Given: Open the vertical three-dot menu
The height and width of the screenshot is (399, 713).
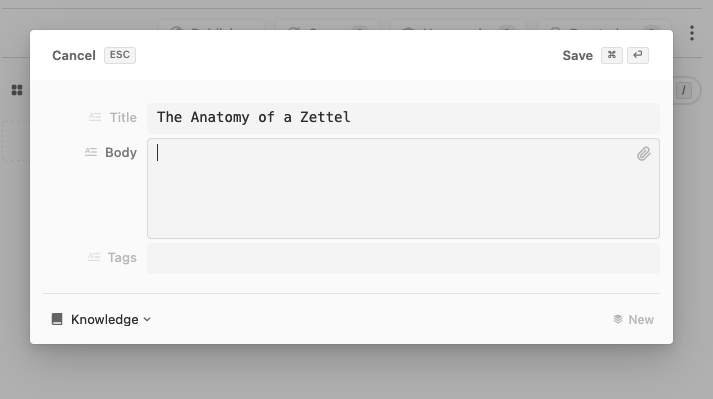Looking at the screenshot, I should click(x=692, y=33).
